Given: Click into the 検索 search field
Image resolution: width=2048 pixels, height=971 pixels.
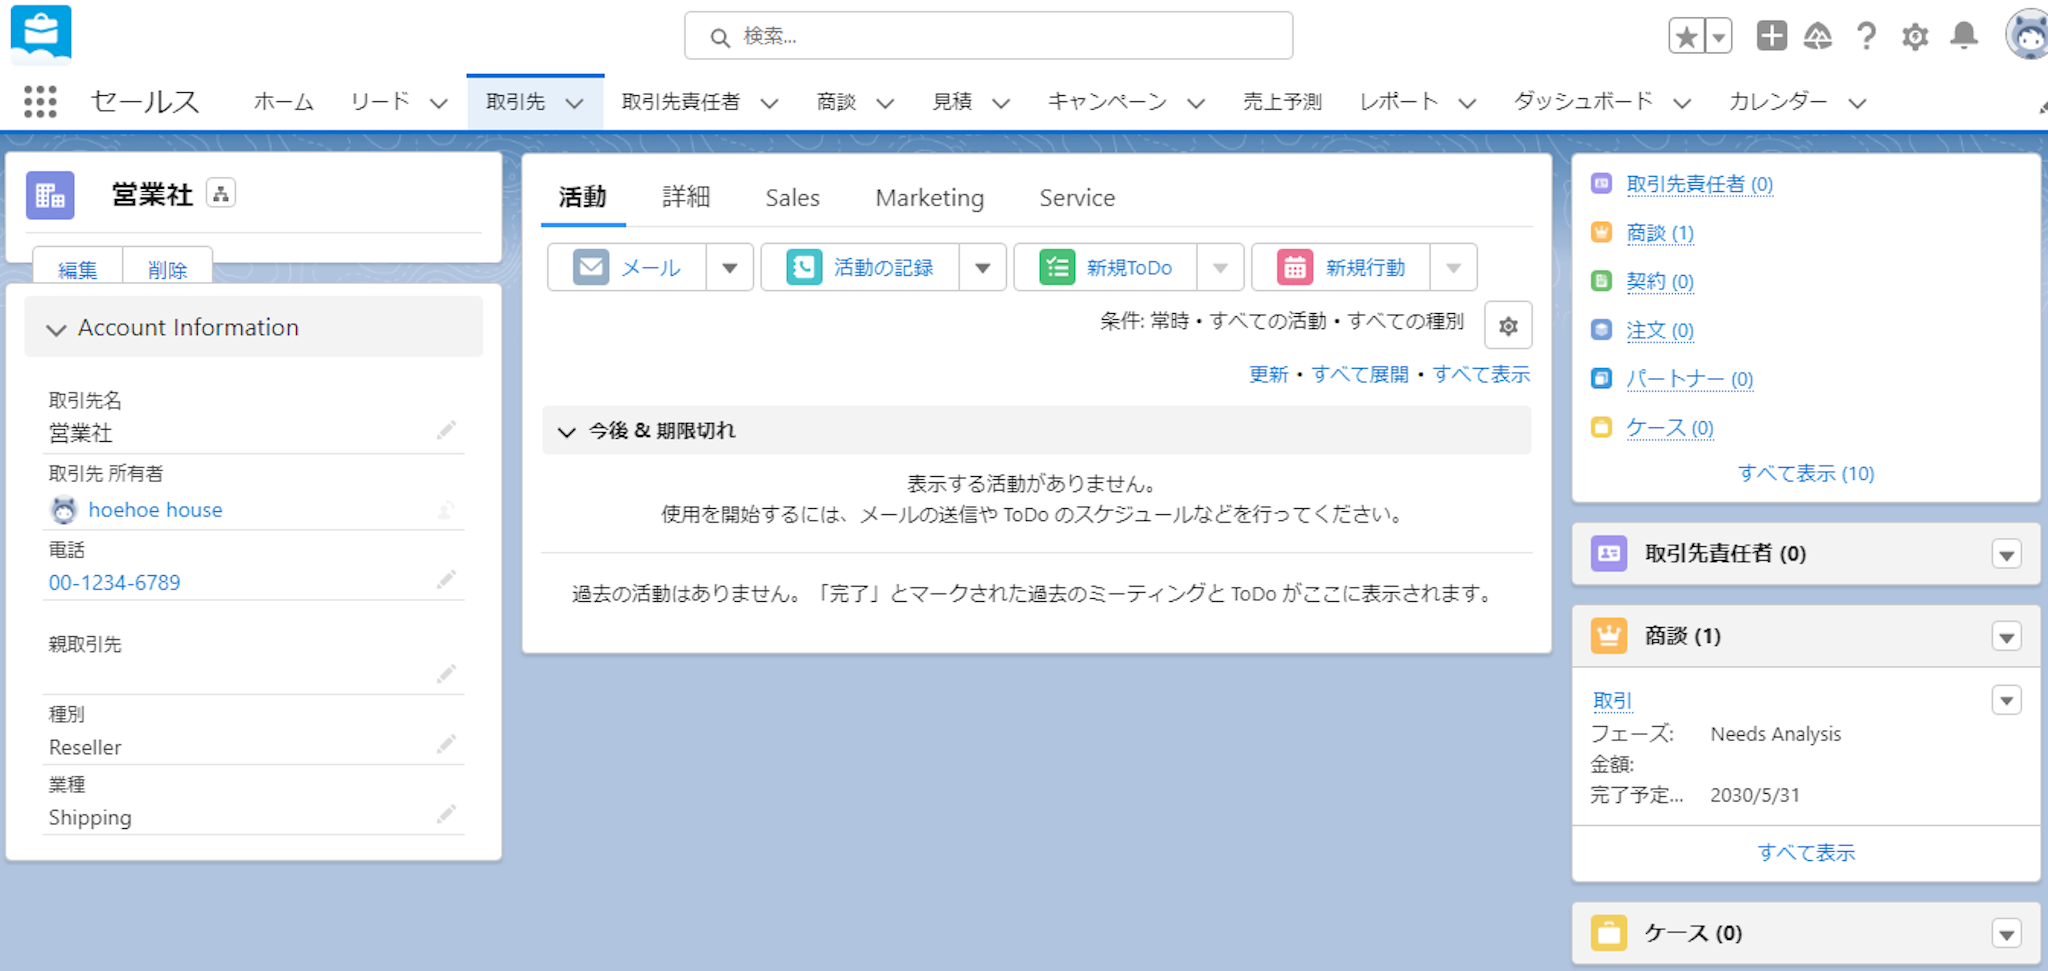Looking at the screenshot, I should pyautogui.click(x=988, y=37).
